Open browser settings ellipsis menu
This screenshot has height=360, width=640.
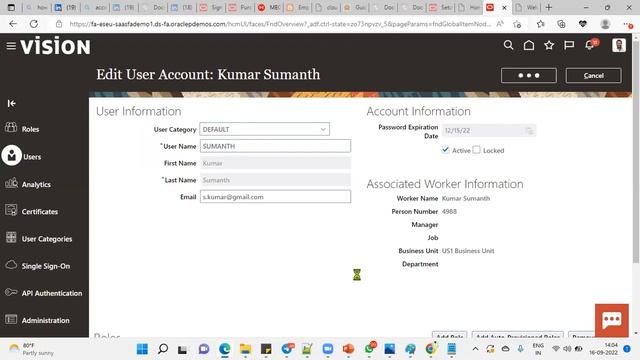[x=628, y=24]
